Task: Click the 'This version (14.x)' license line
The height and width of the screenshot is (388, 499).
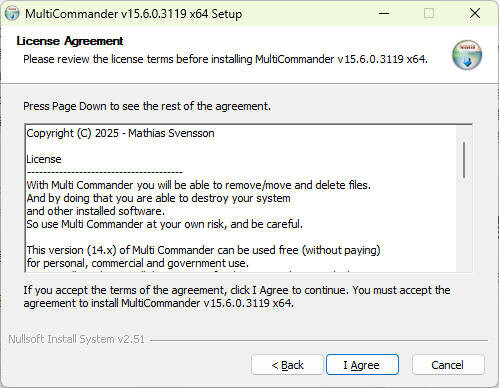Action: click(x=203, y=250)
